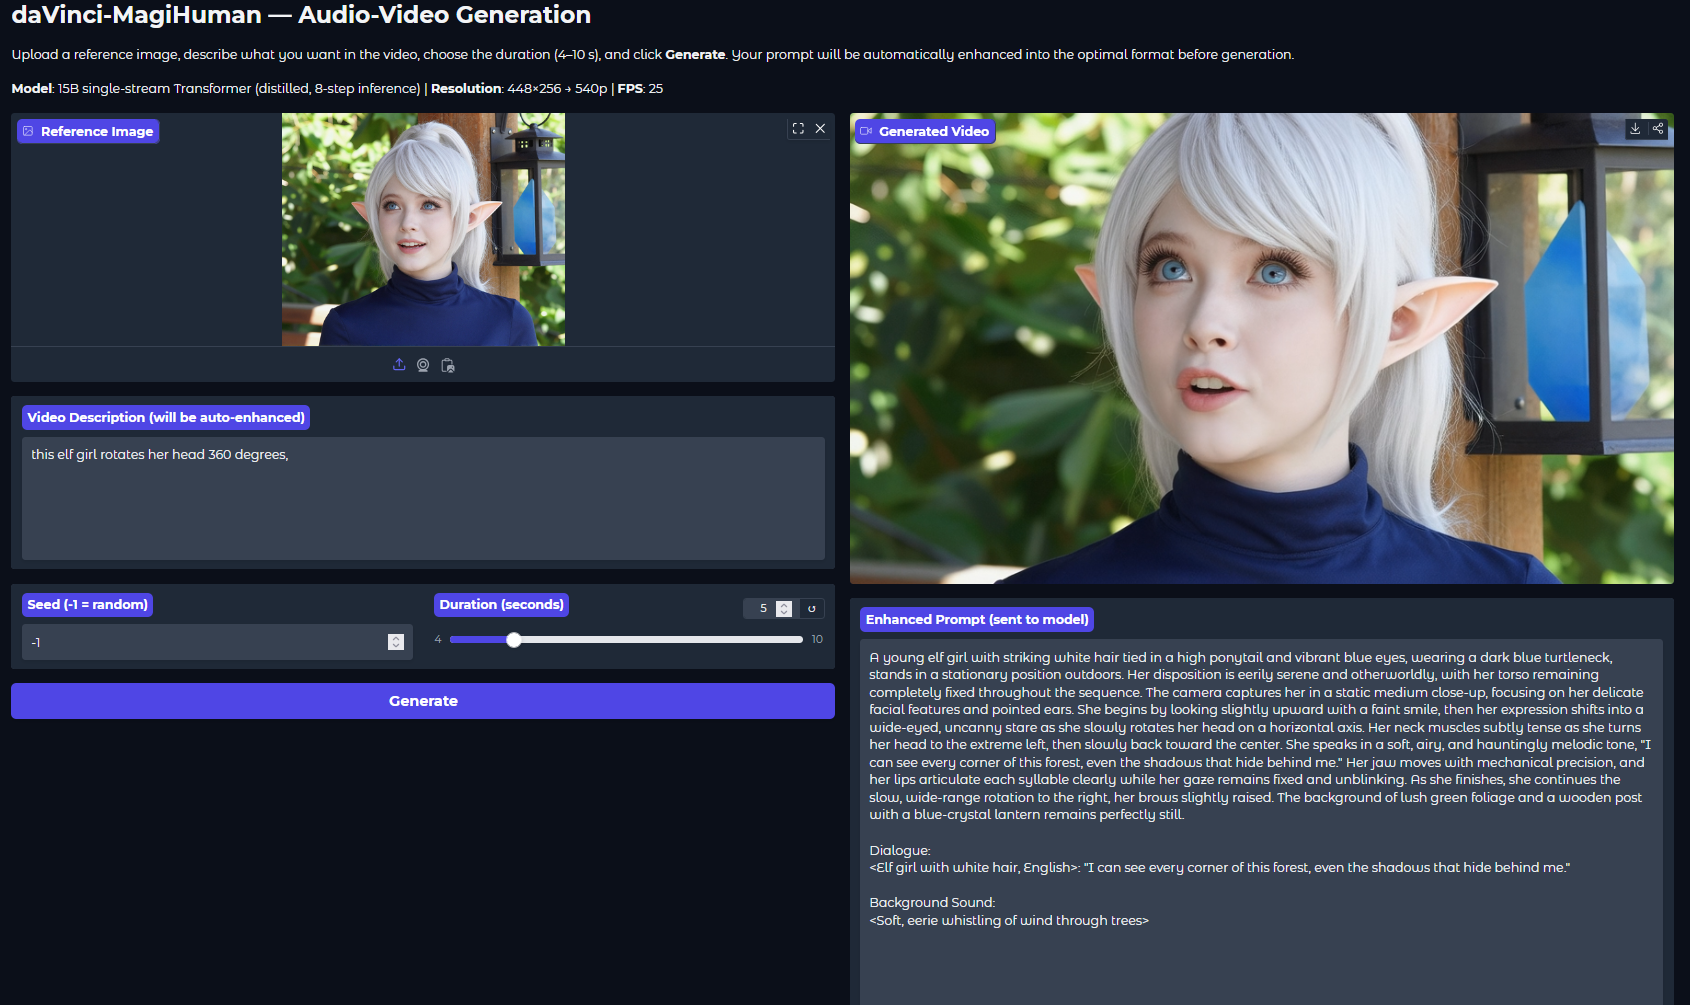Click the Duration slider handle
1690x1005 pixels.
[x=514, y=640]
